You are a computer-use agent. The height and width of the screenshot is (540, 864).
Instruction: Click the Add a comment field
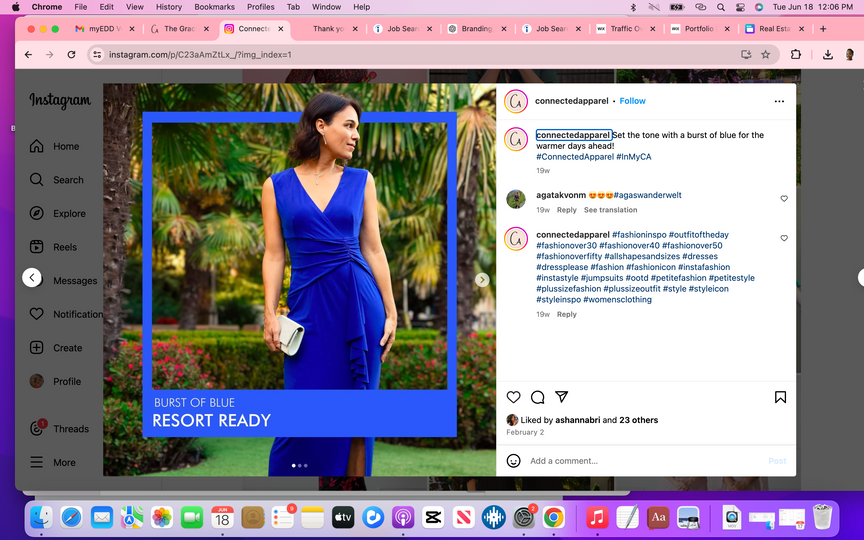point(640,461)
